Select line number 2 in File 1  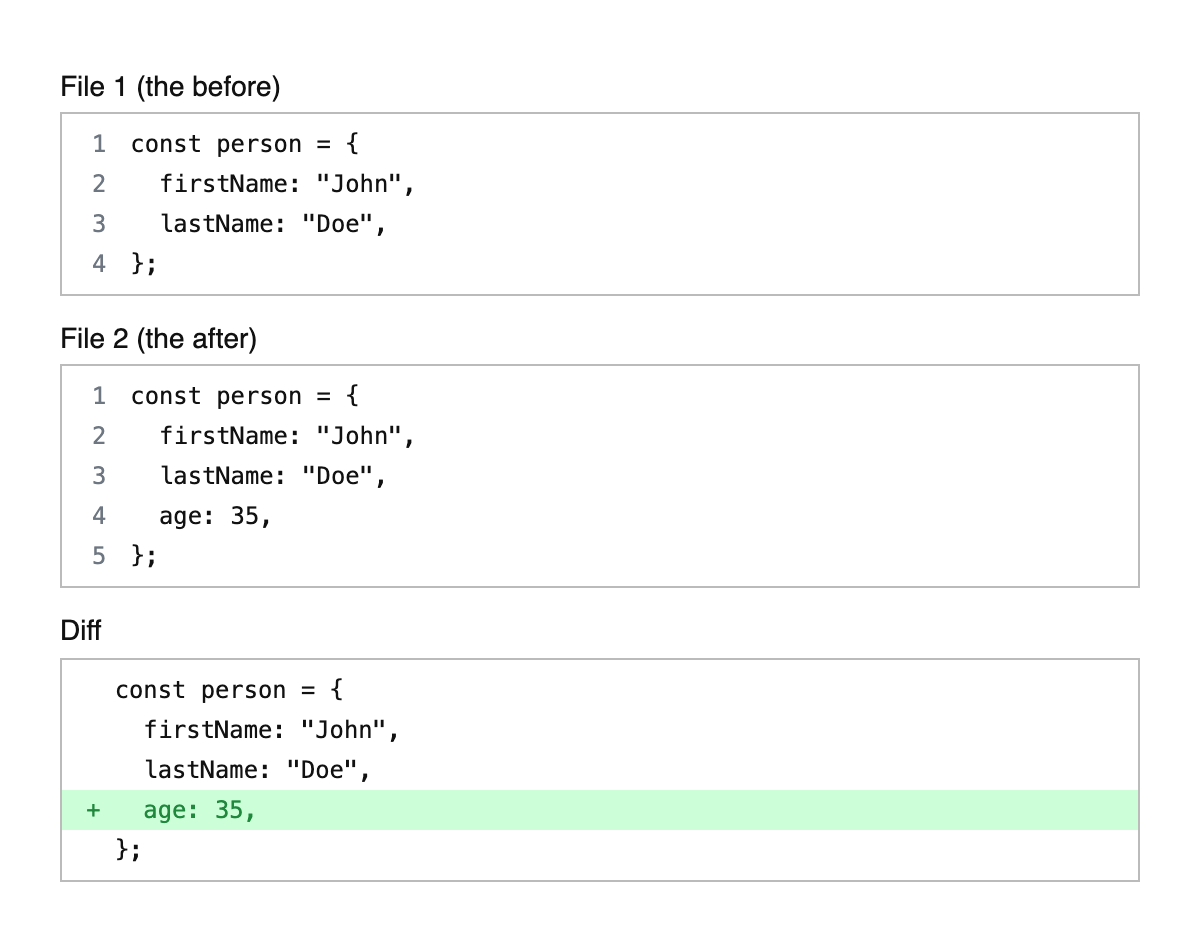(98, 184)
